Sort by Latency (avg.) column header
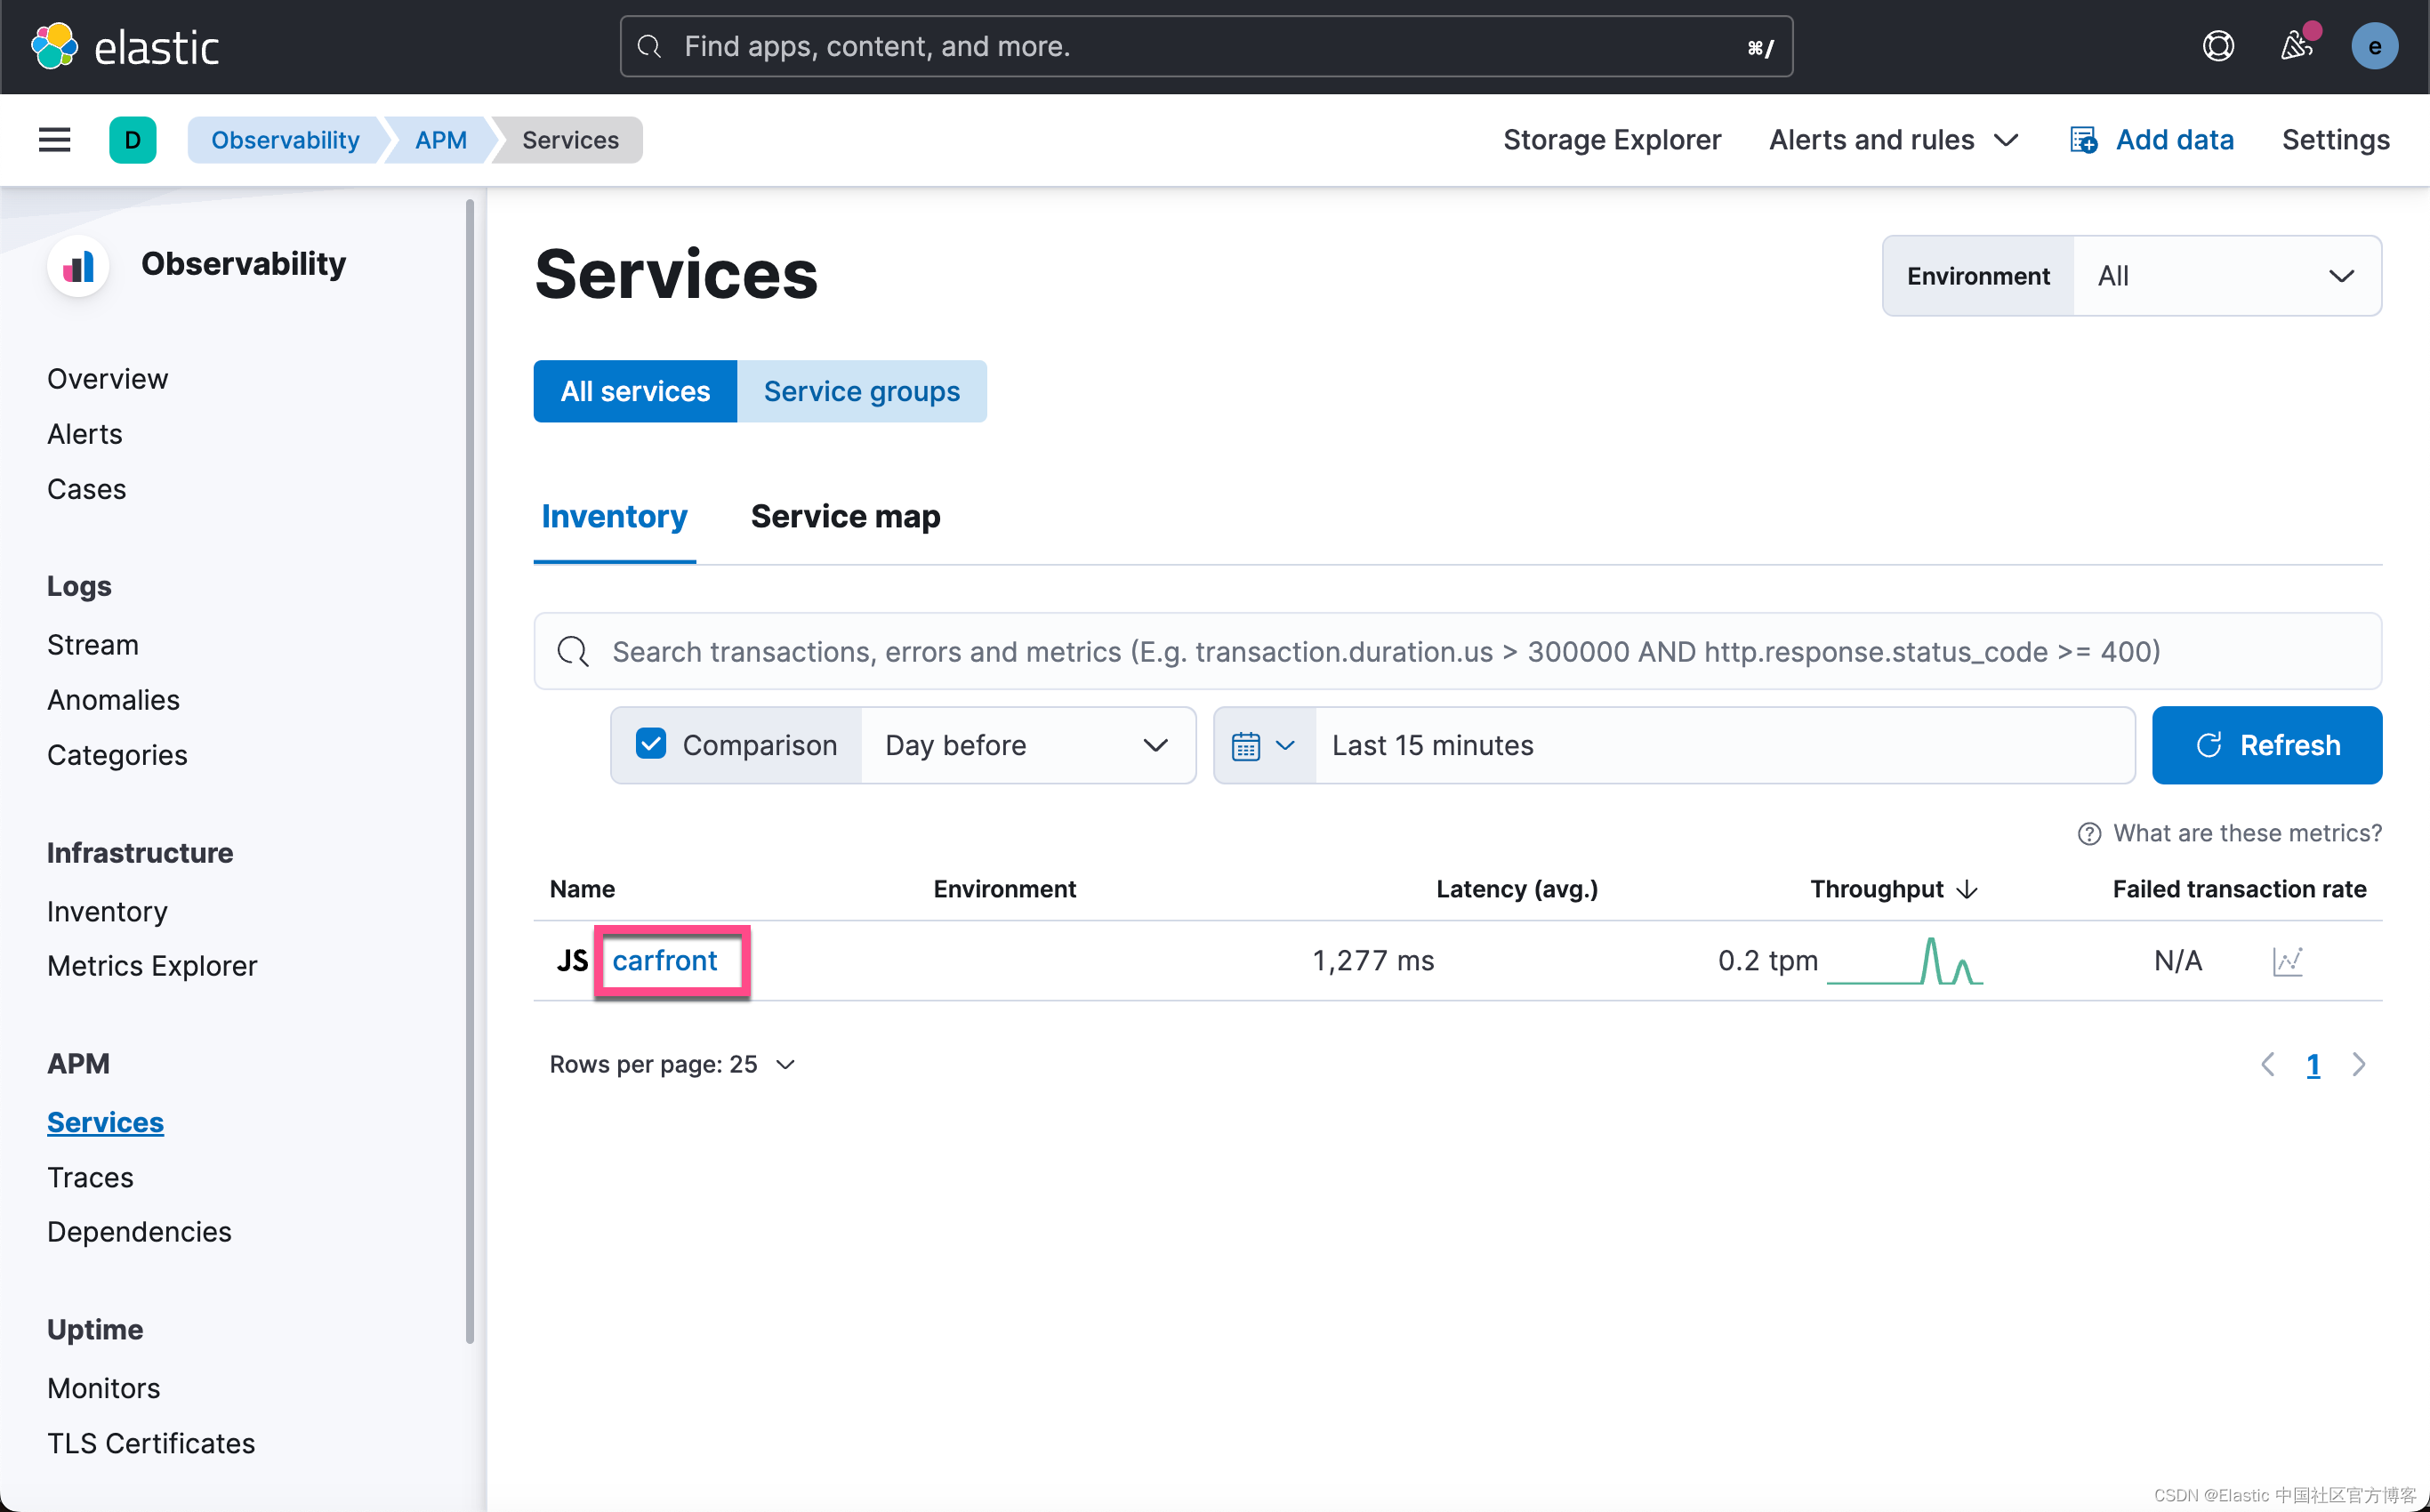Viewport: 2430px width, 1512px height. click(x=1516, y=890)
